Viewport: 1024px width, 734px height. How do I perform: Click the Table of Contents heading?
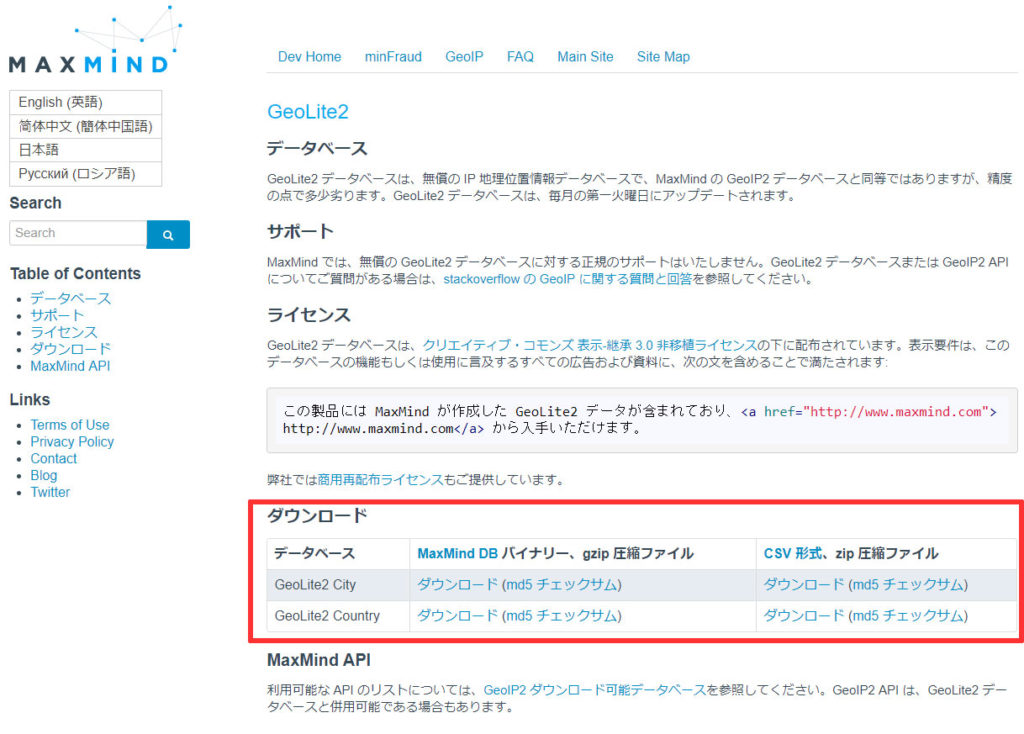pyautogui.click(x=75, y=274)
